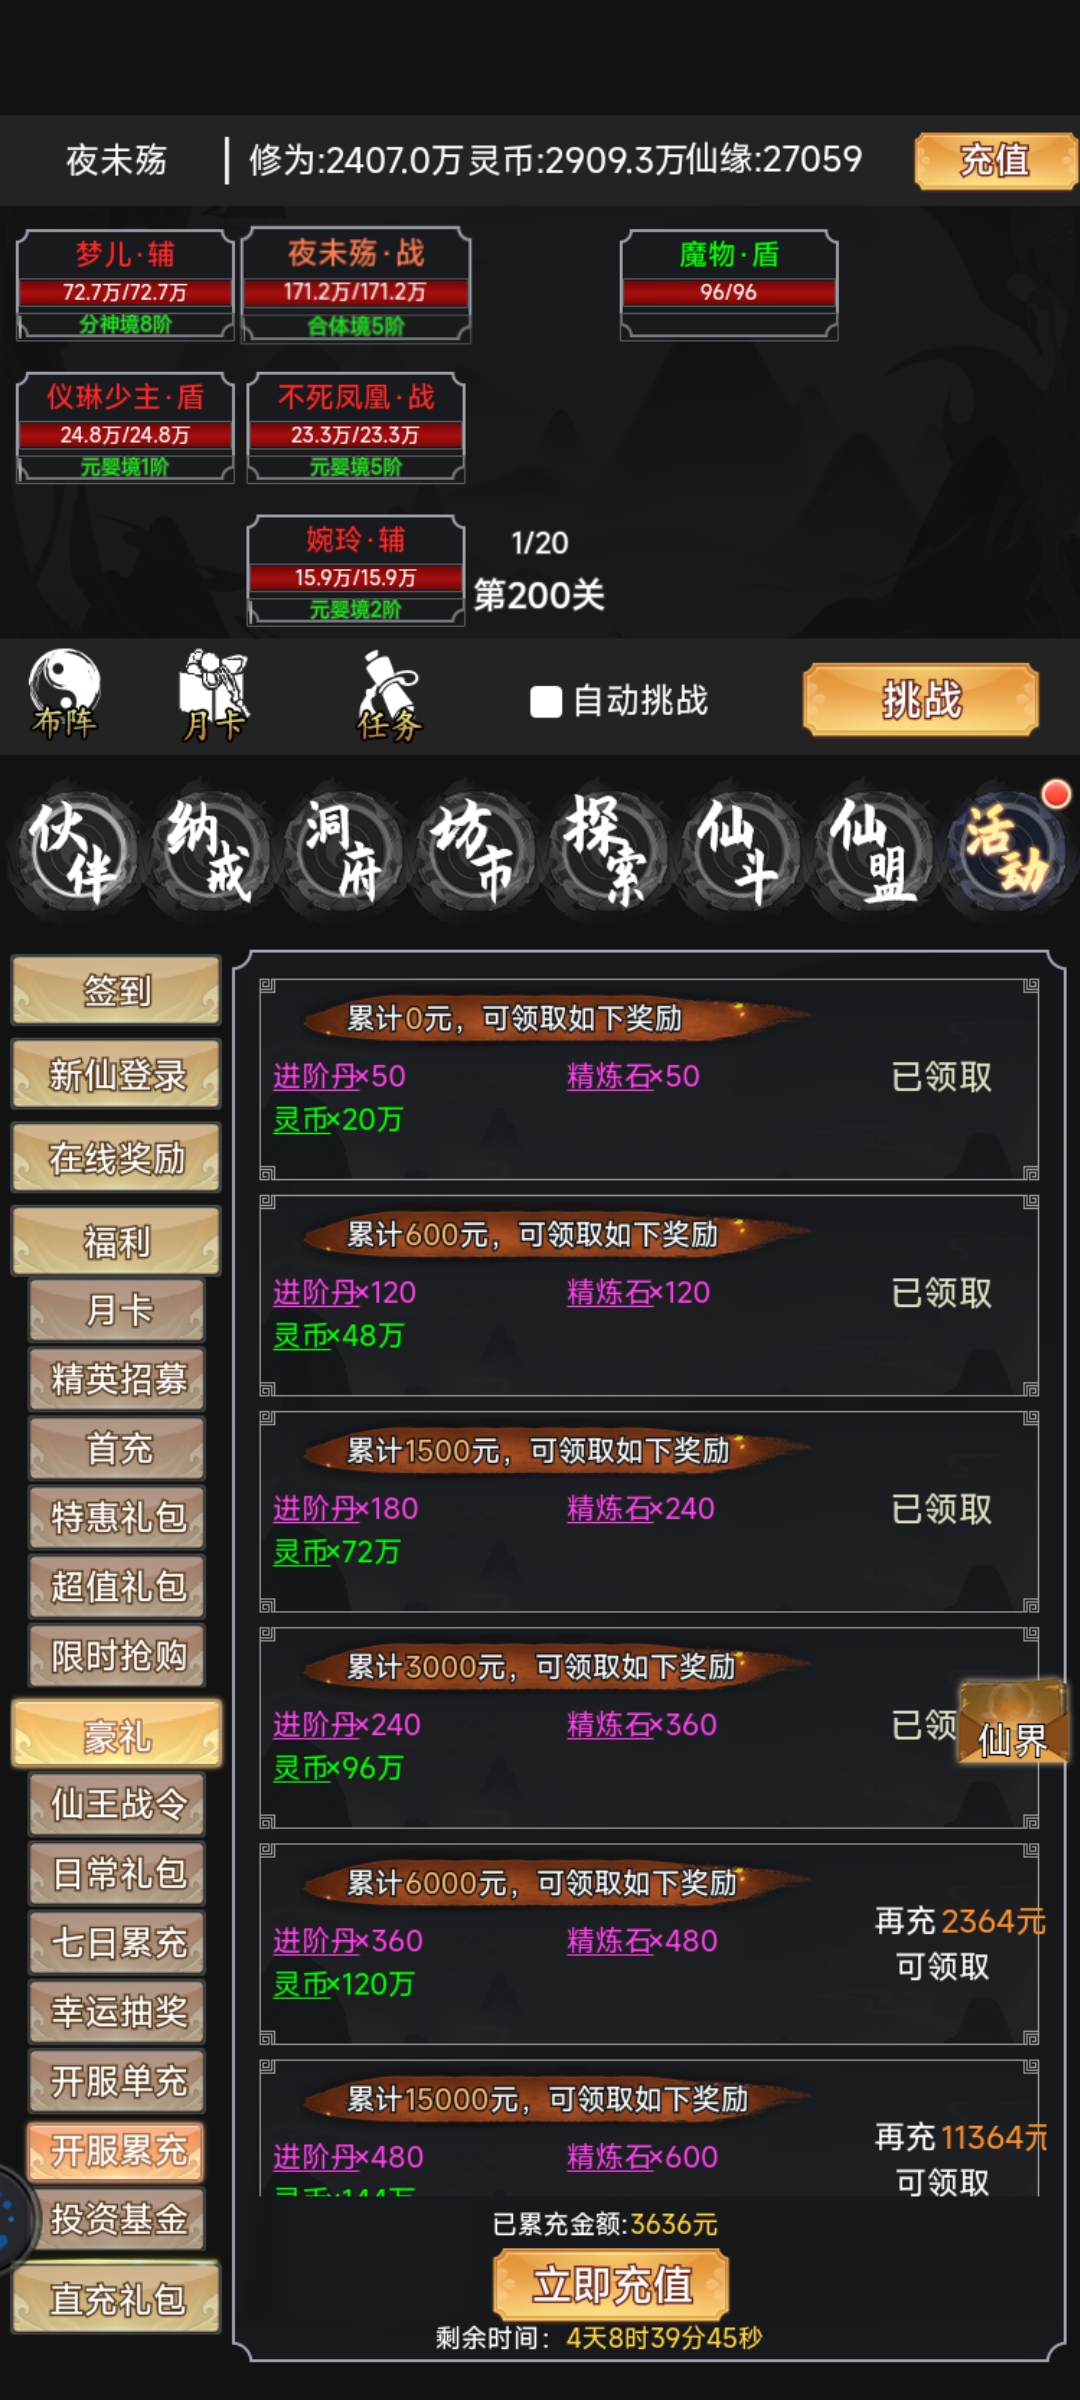The height and width of the screenshot is (2400, 1080).
Task: Switch to the 签到 sign-in tab
Action: (x=116, y=990)
